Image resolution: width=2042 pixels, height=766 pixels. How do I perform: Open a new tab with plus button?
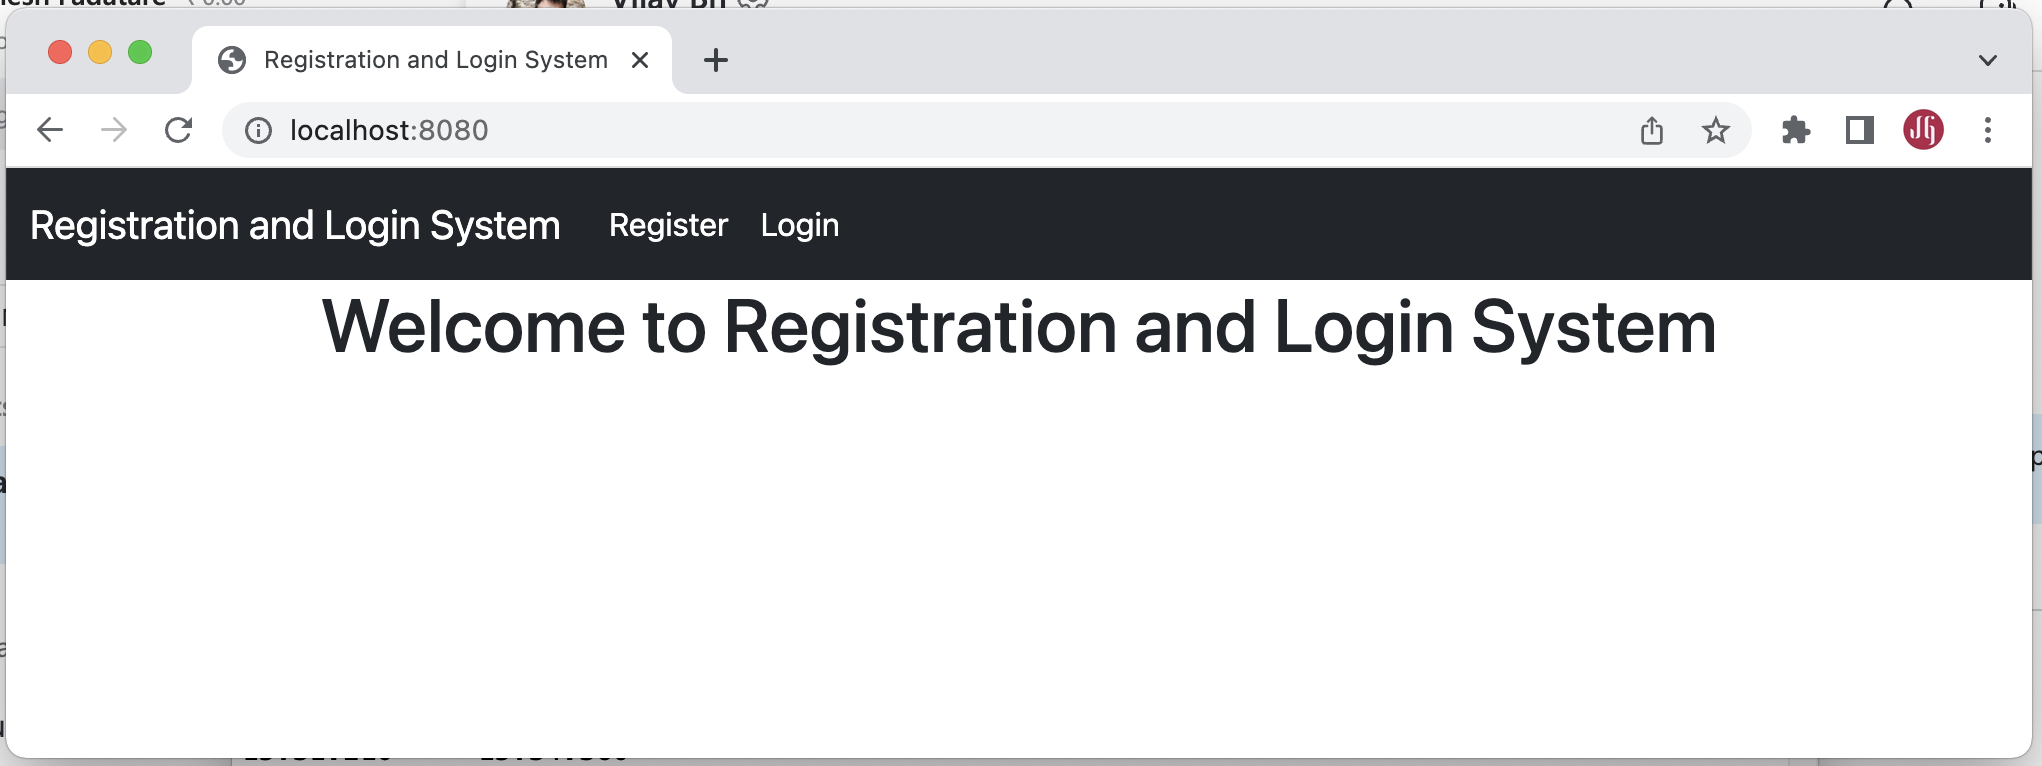tap(716, 60)
